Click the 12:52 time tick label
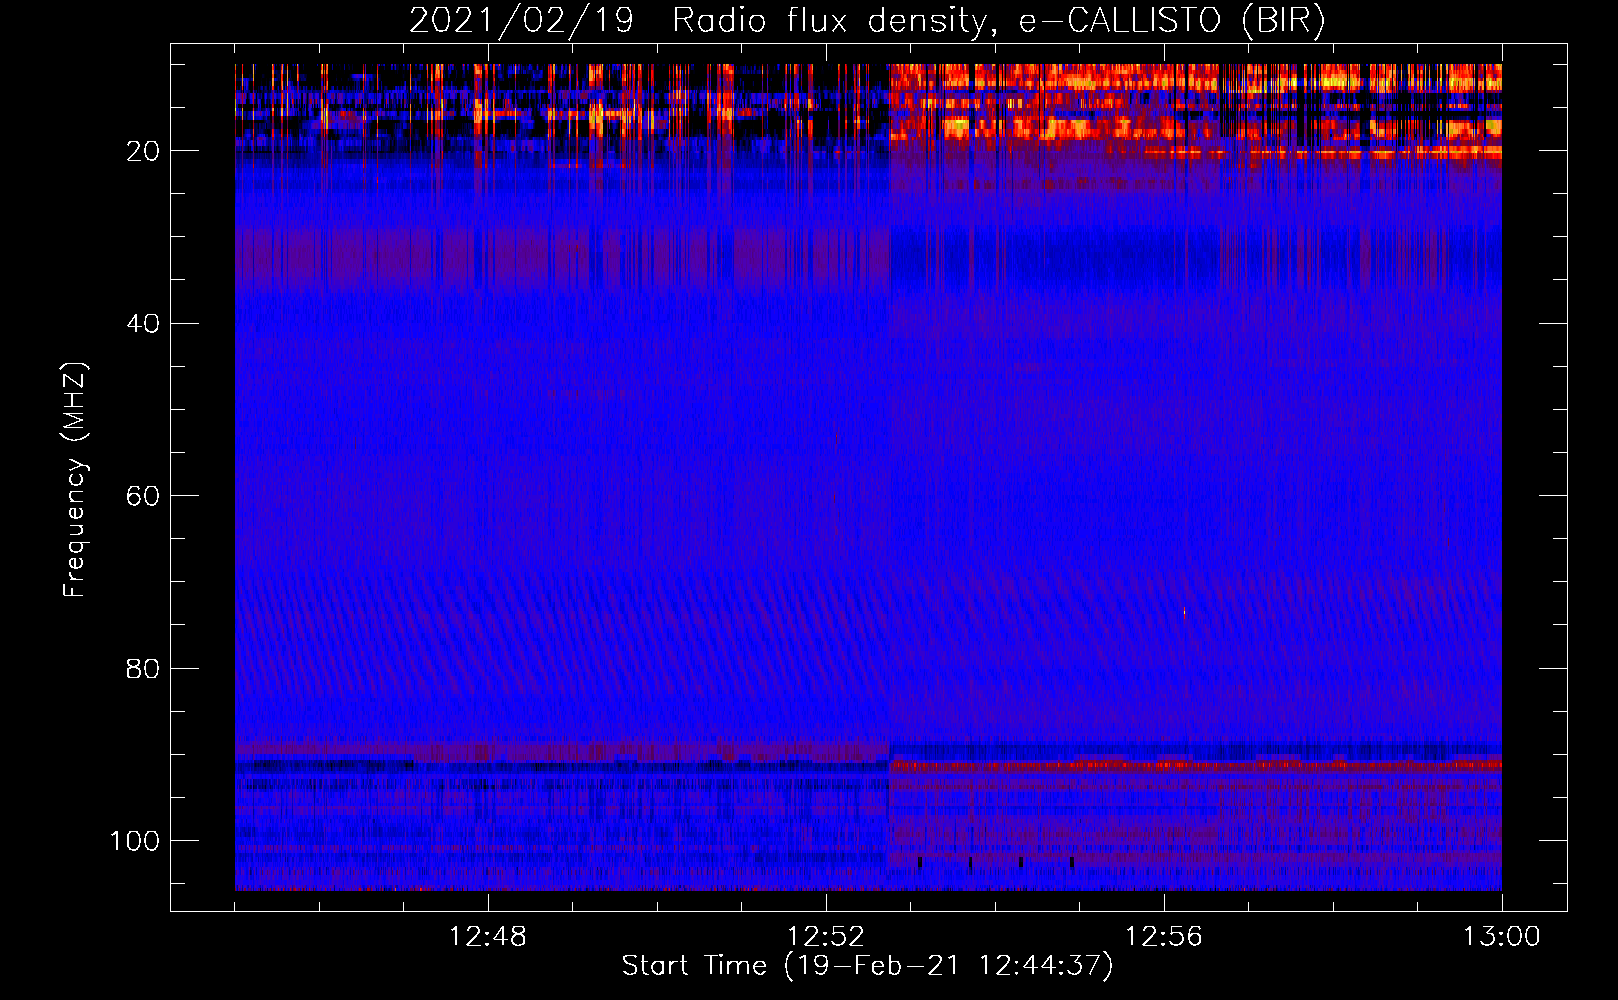This screenshot has width=1618, height=1000. 825,937
